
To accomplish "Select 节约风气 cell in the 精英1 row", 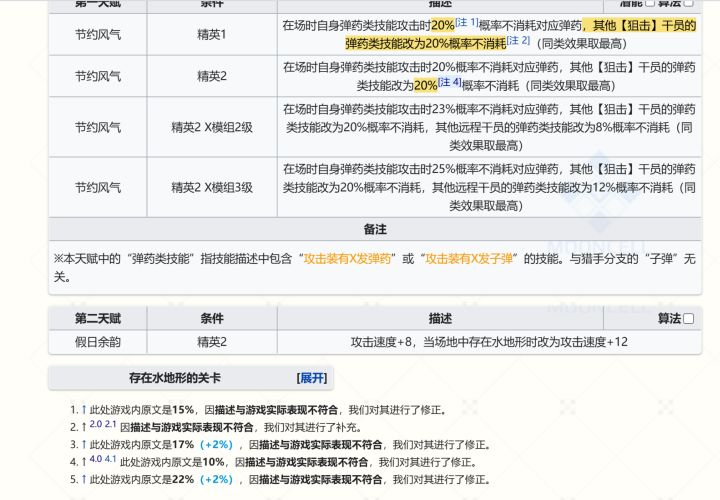I will click(x=98, y=34).
